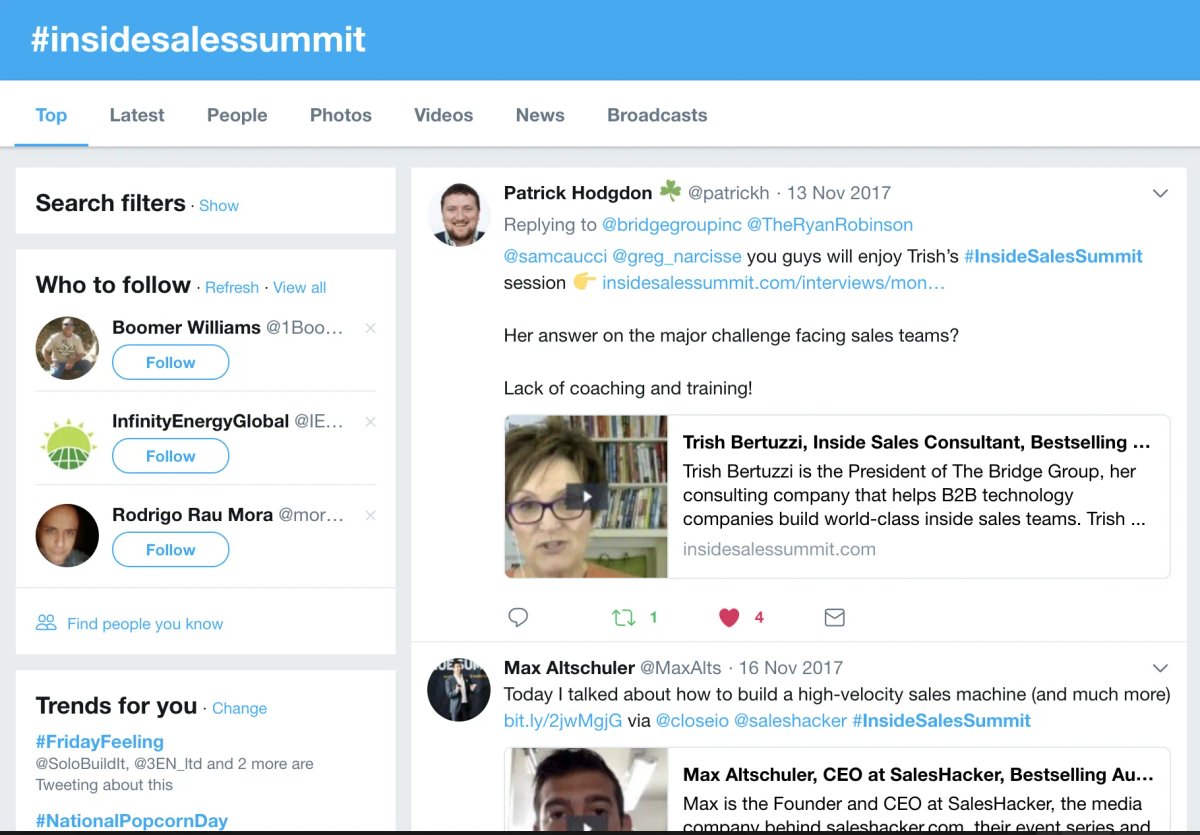Open Boomer Williams avatar

(67, 348)
